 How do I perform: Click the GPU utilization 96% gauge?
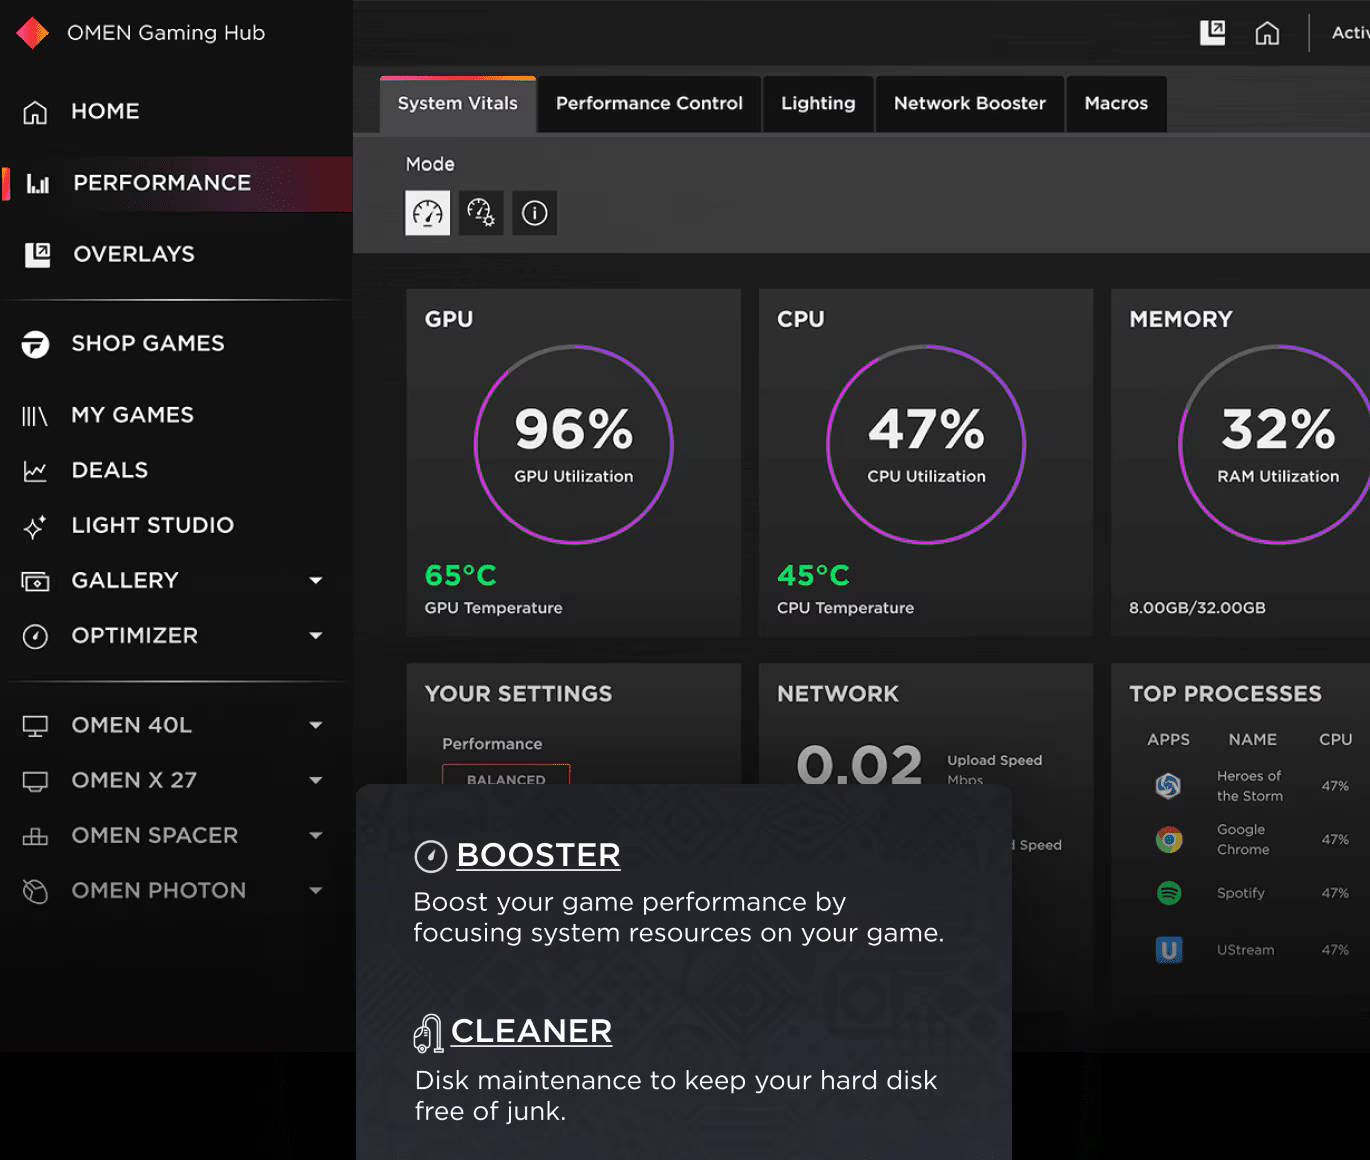pos(574,445)
